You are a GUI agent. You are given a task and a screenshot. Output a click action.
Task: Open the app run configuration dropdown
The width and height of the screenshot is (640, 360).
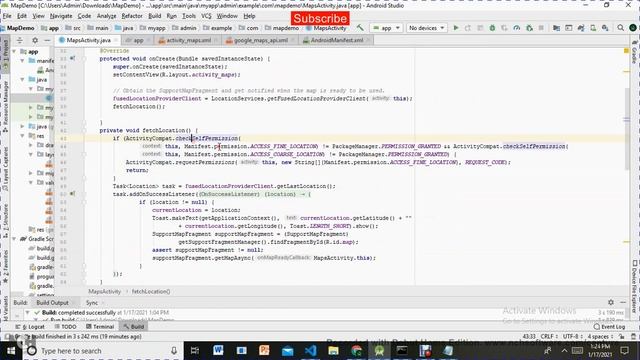[x=386, y=28]
